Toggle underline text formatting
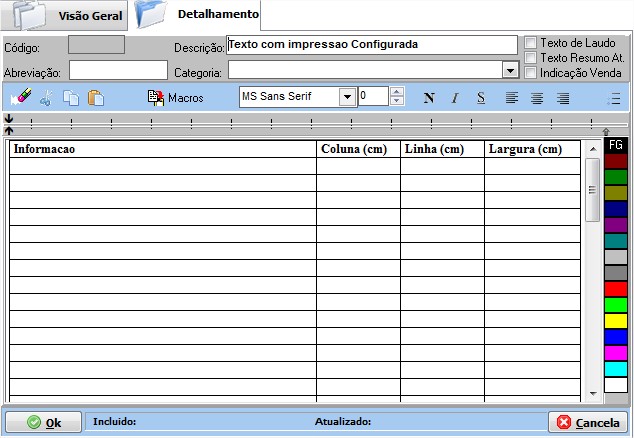The width and height of the screenshot is (634, 438). click(480, 97)
